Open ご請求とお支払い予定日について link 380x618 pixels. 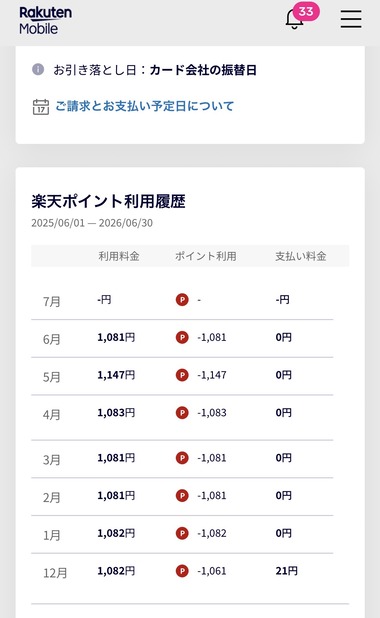[145, 106]
